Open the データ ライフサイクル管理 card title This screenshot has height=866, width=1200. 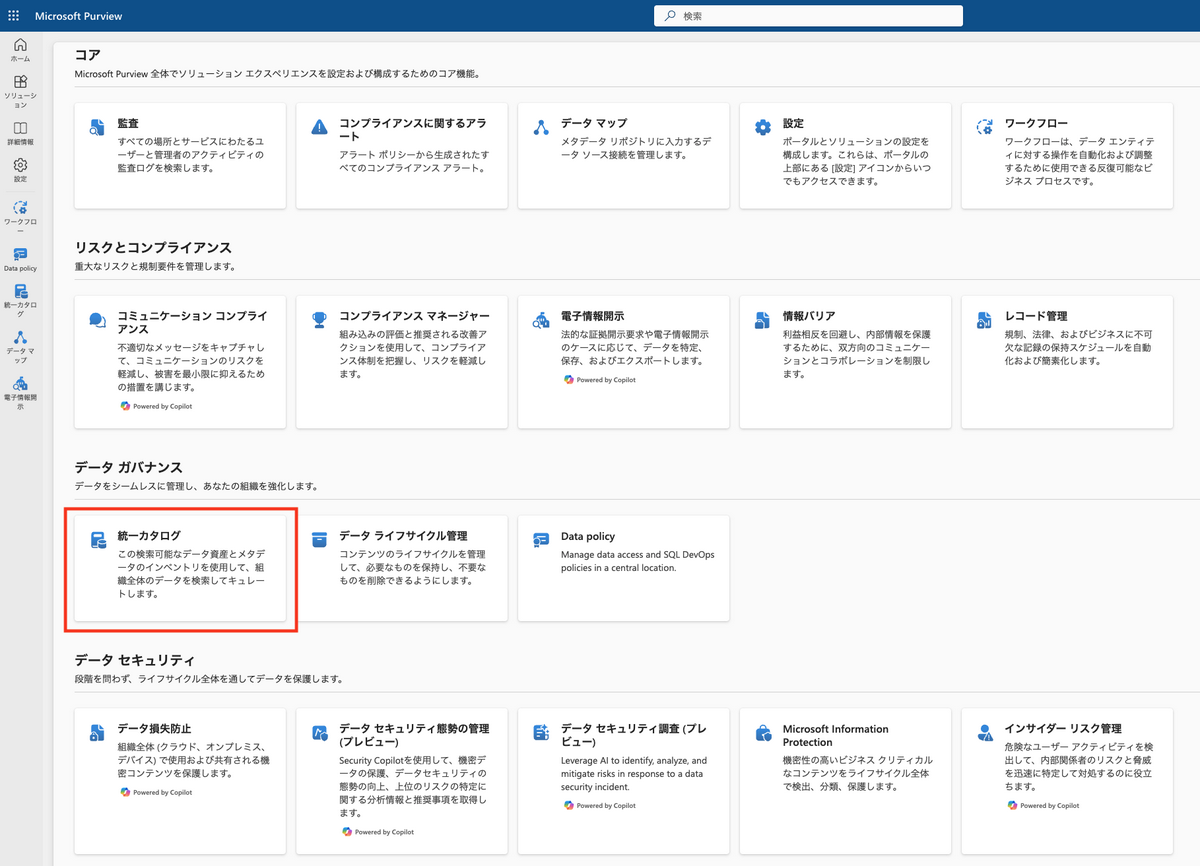coord(403,536)
